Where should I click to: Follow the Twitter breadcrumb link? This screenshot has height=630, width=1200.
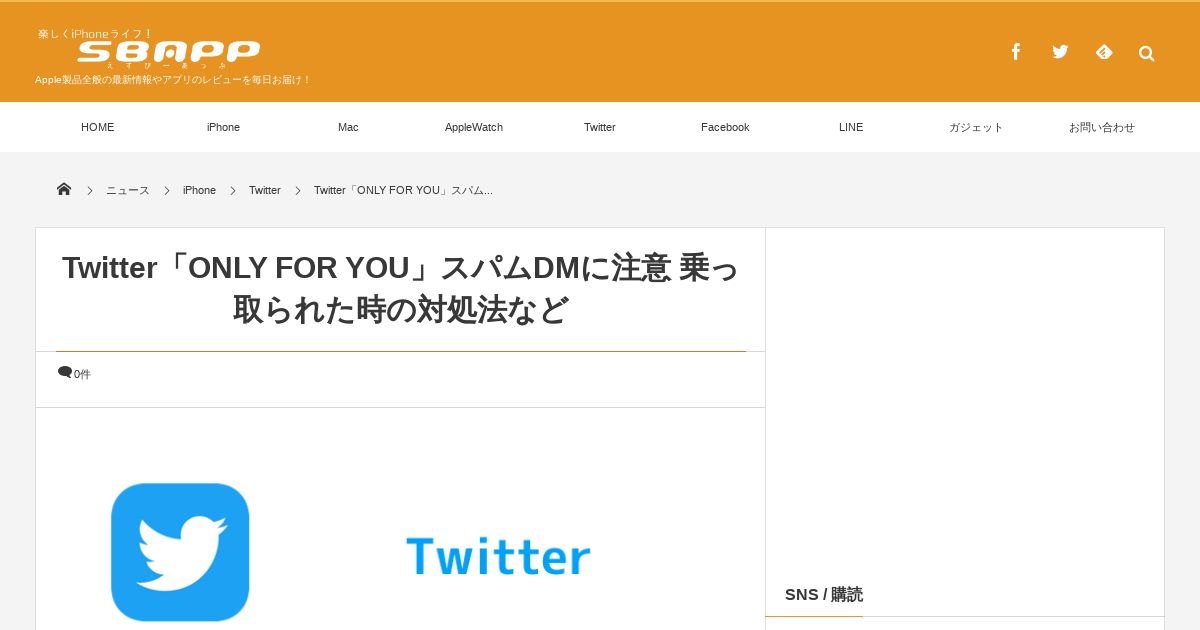click(265, 190)
